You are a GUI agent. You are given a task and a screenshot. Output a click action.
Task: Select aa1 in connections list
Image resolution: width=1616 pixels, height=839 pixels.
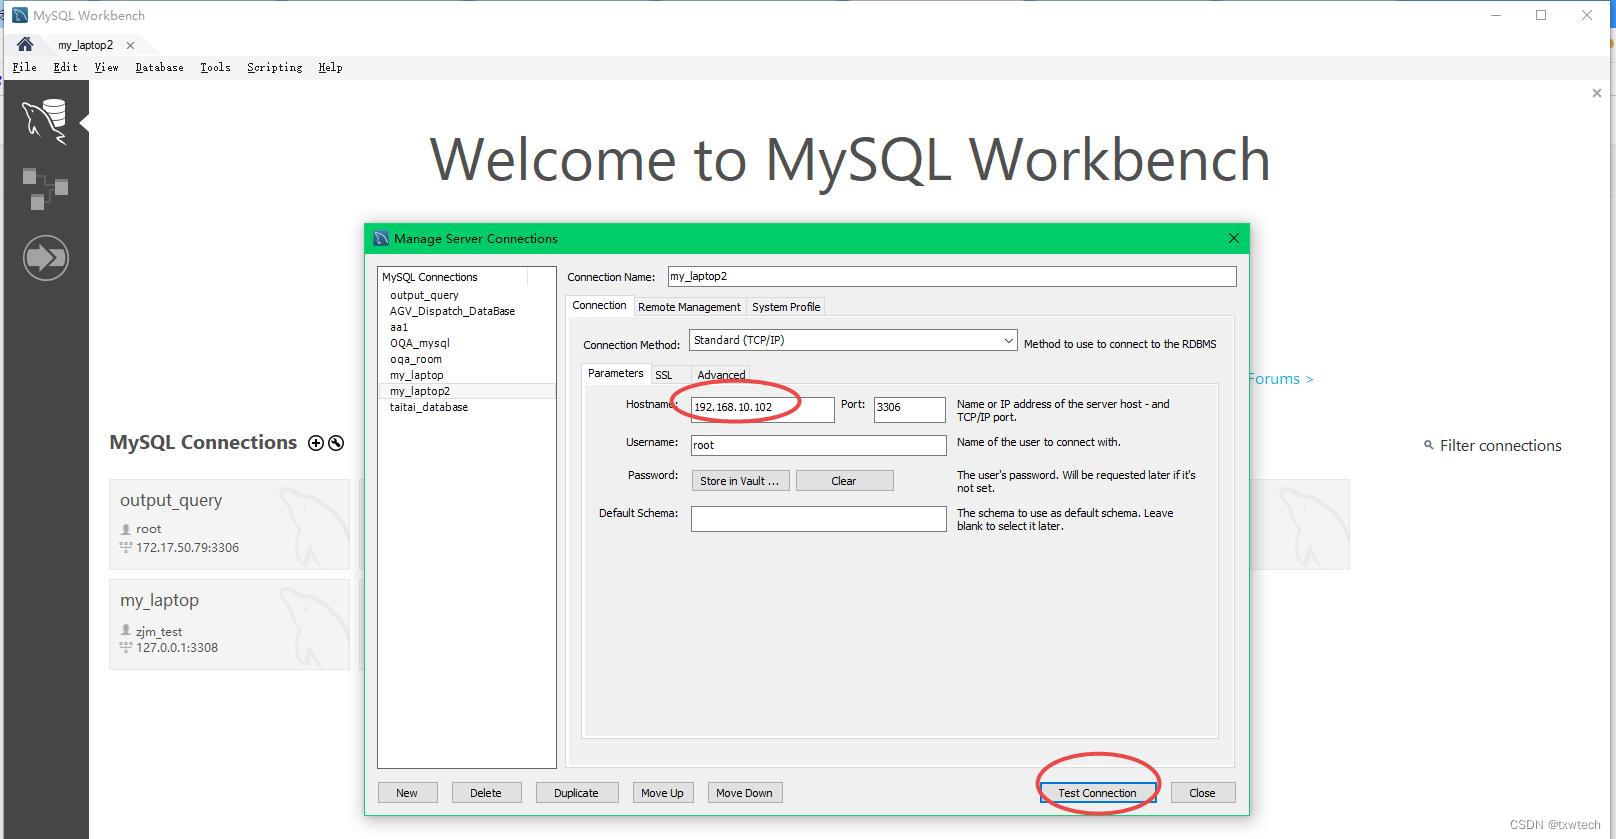pyautogui.click(x=399, y=327)
